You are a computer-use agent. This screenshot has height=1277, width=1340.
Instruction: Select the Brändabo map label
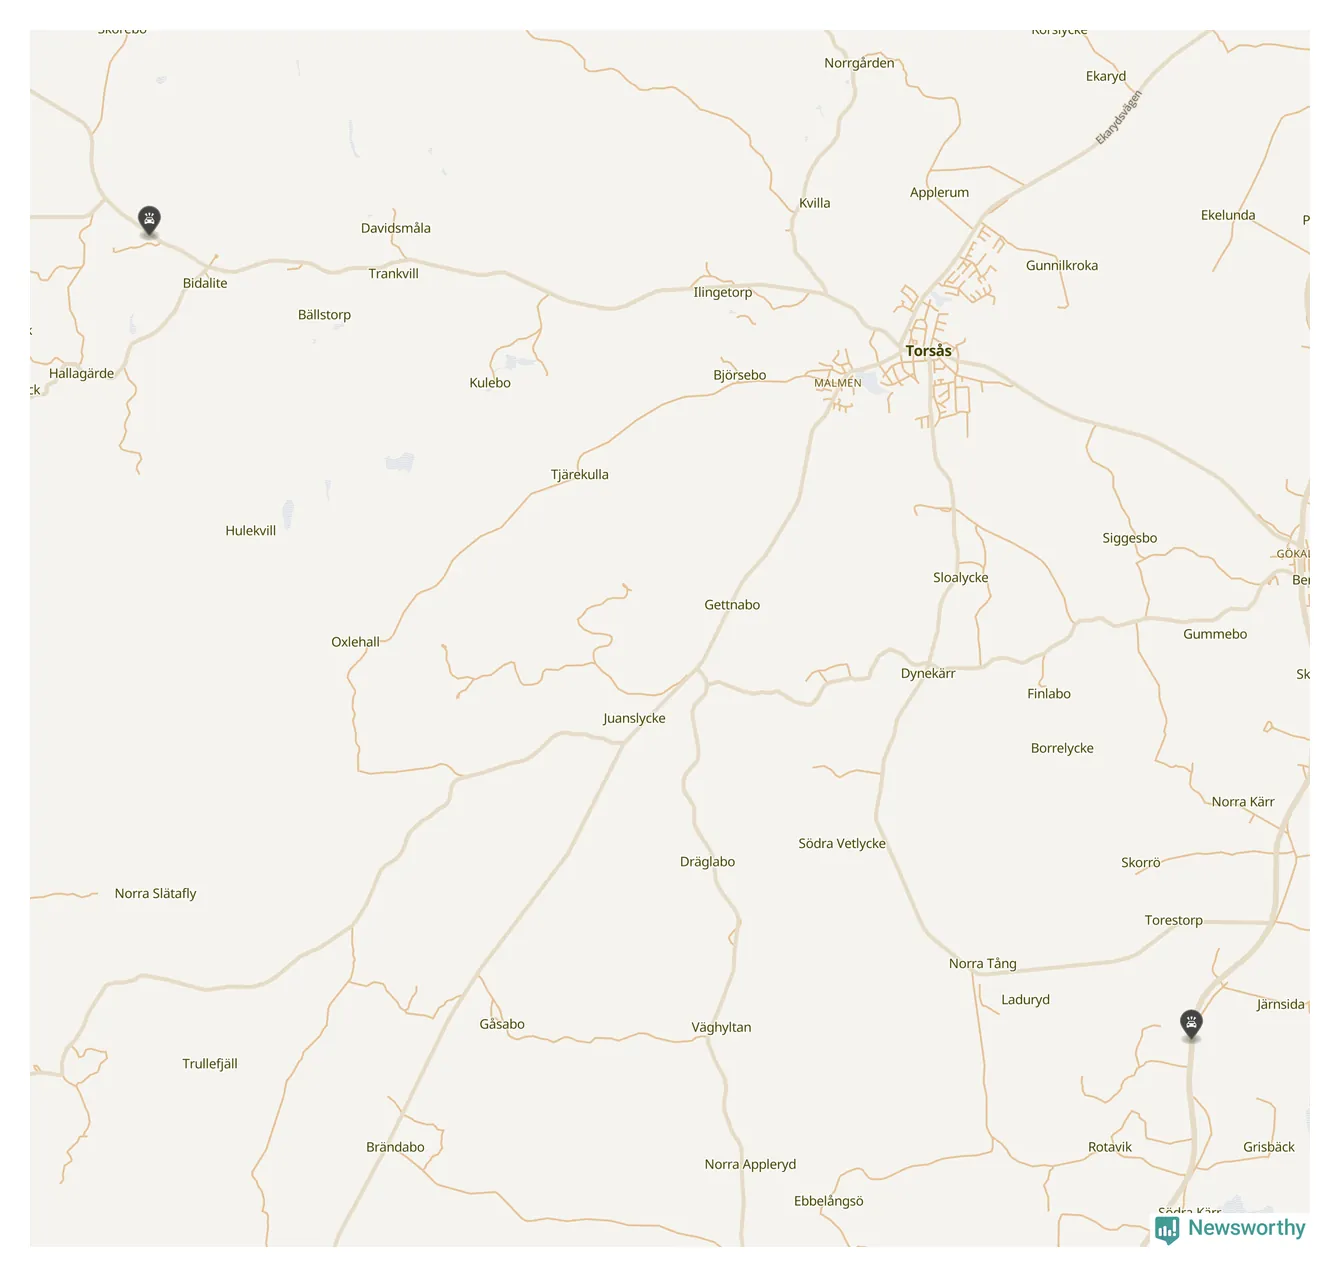[395, 1148]
